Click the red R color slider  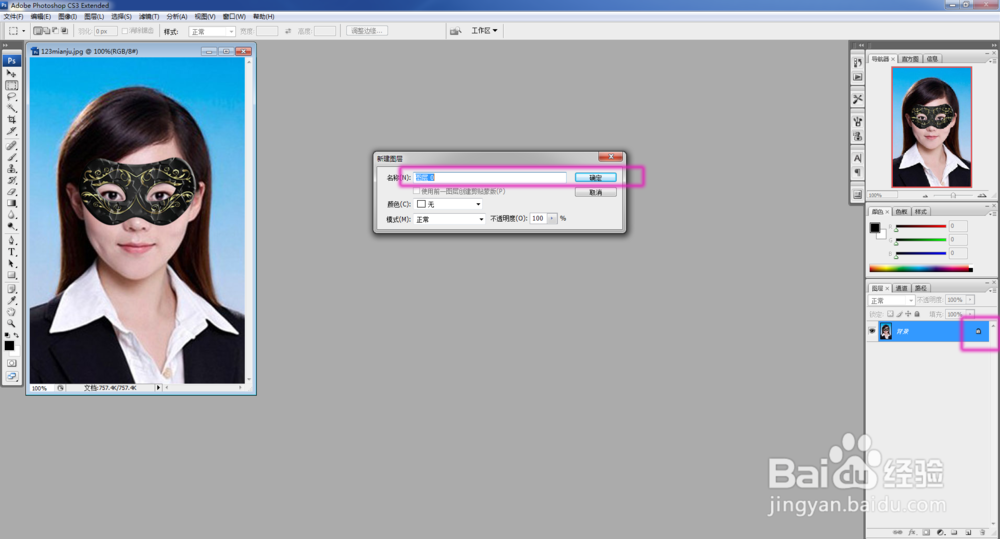920,226
